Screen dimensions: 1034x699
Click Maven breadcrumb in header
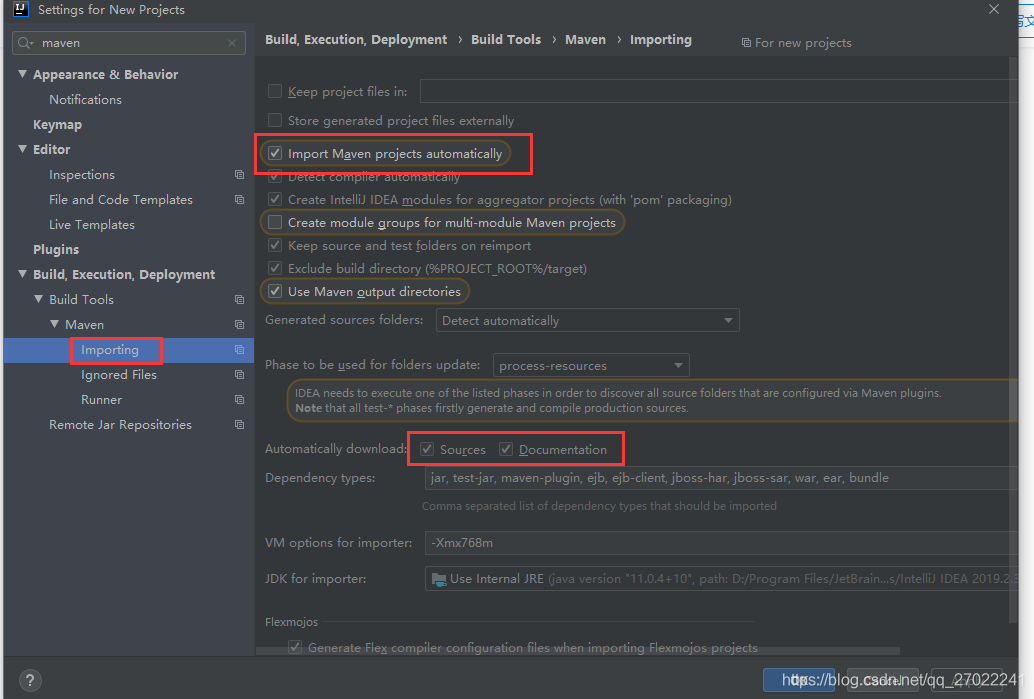point(585,40)
